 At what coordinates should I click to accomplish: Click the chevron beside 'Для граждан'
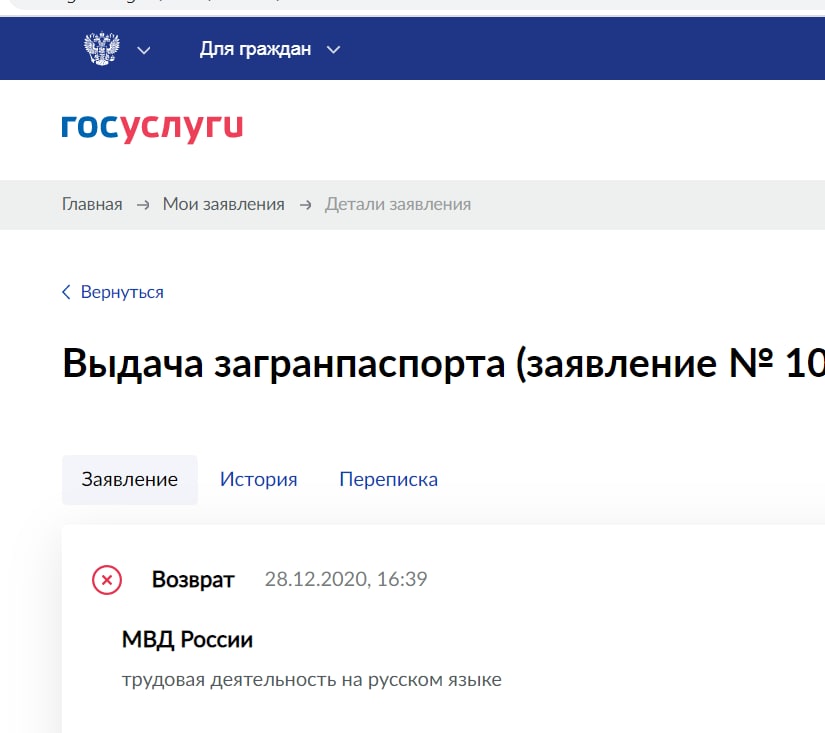tap(334, 50)
